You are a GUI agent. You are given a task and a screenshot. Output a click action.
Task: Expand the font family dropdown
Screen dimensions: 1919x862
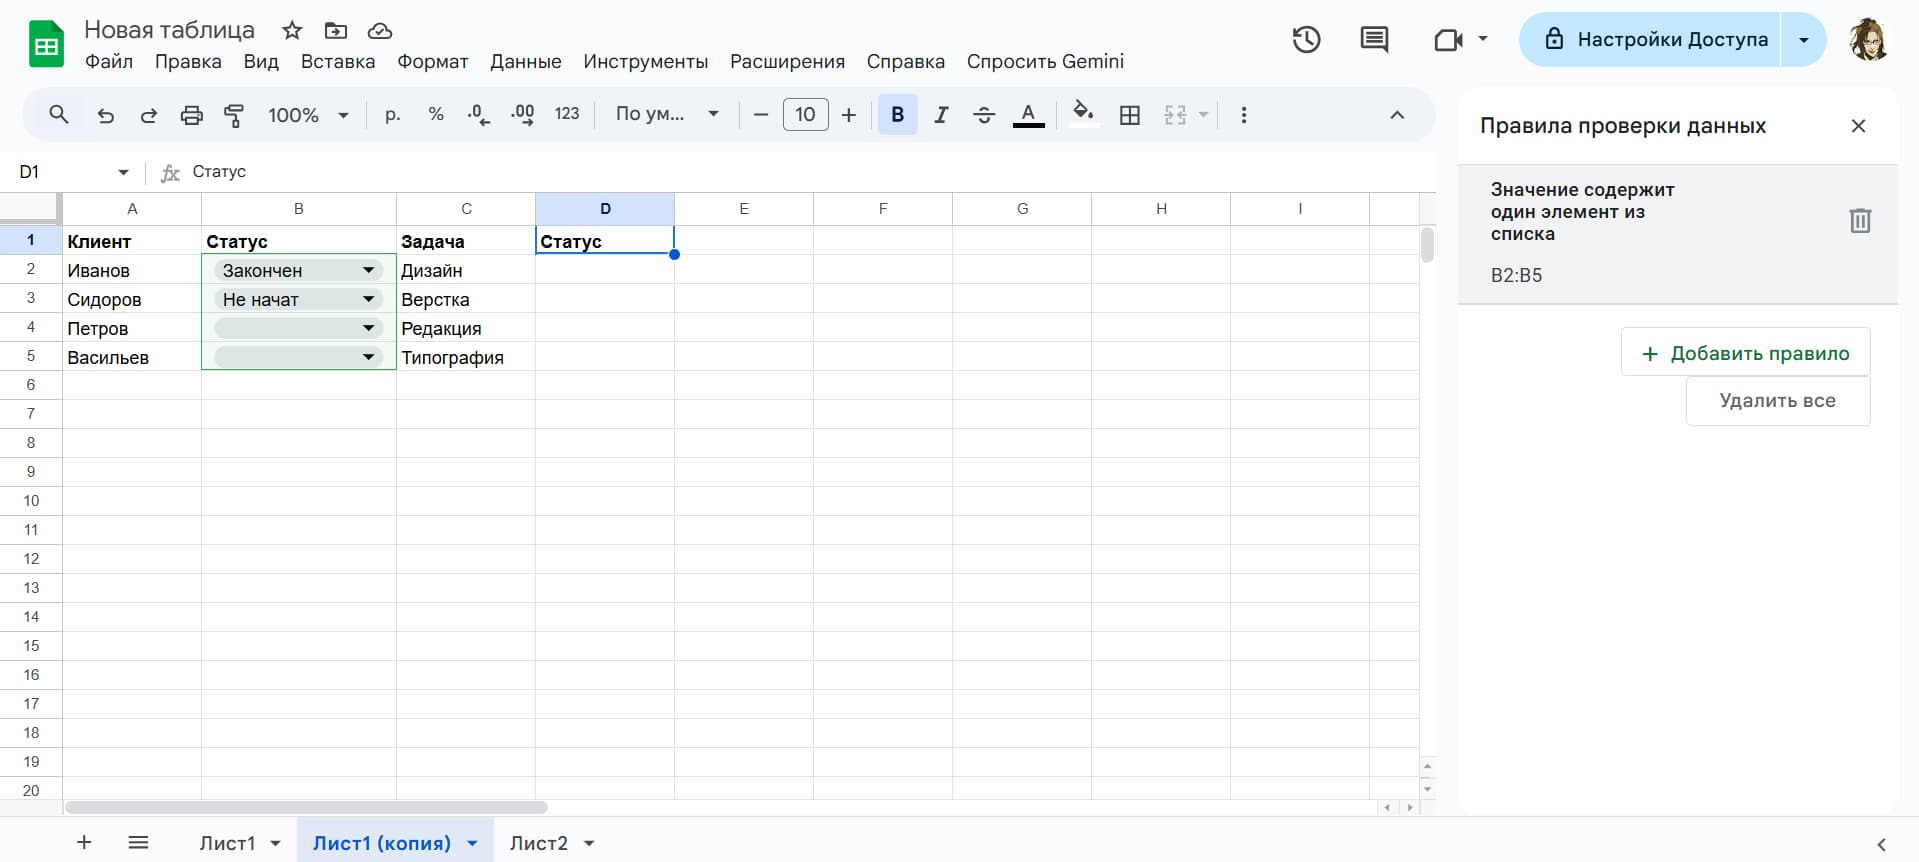tap(667, 114)
